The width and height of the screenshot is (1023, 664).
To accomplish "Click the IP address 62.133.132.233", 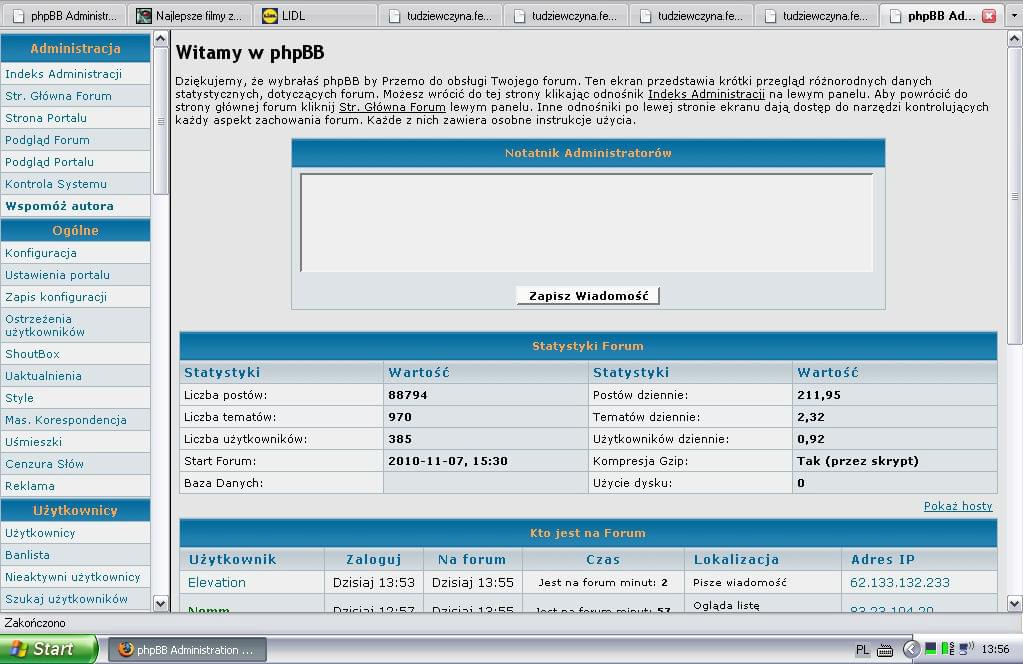I will [900, 582].
